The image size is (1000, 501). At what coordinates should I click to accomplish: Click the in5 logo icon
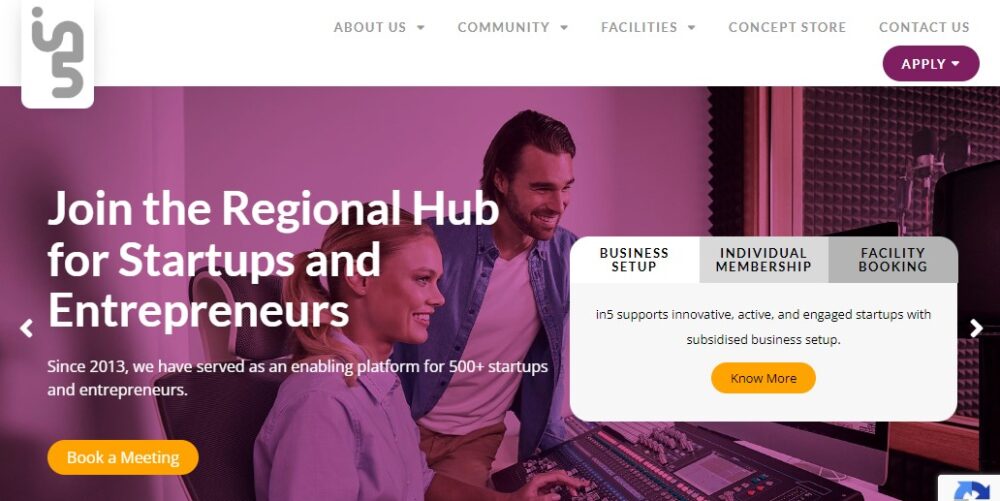[57, 54]
